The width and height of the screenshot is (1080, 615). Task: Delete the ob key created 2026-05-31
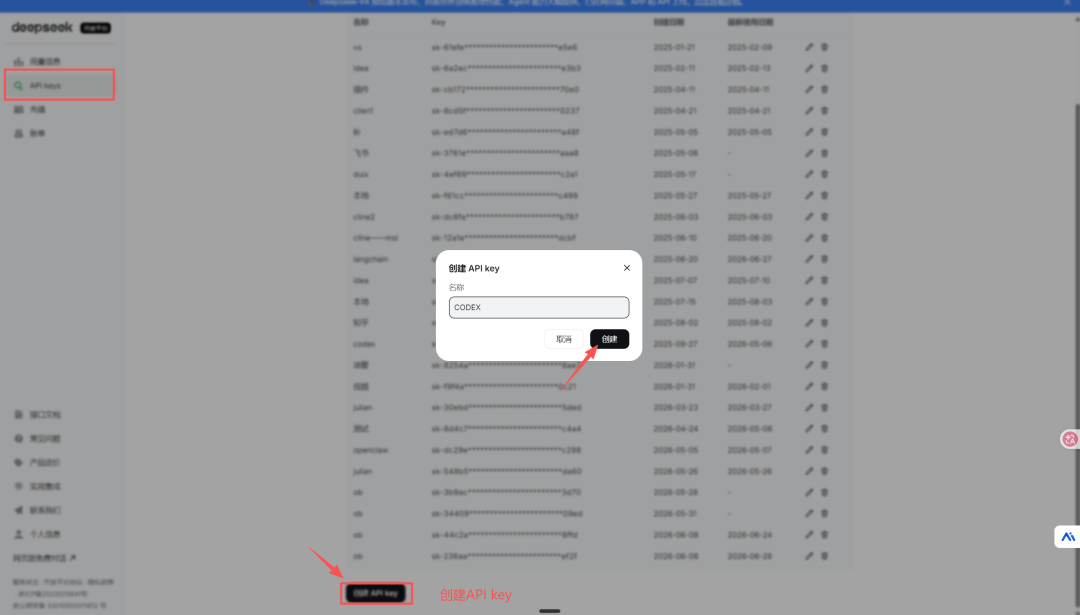click(x=824, y=513)
